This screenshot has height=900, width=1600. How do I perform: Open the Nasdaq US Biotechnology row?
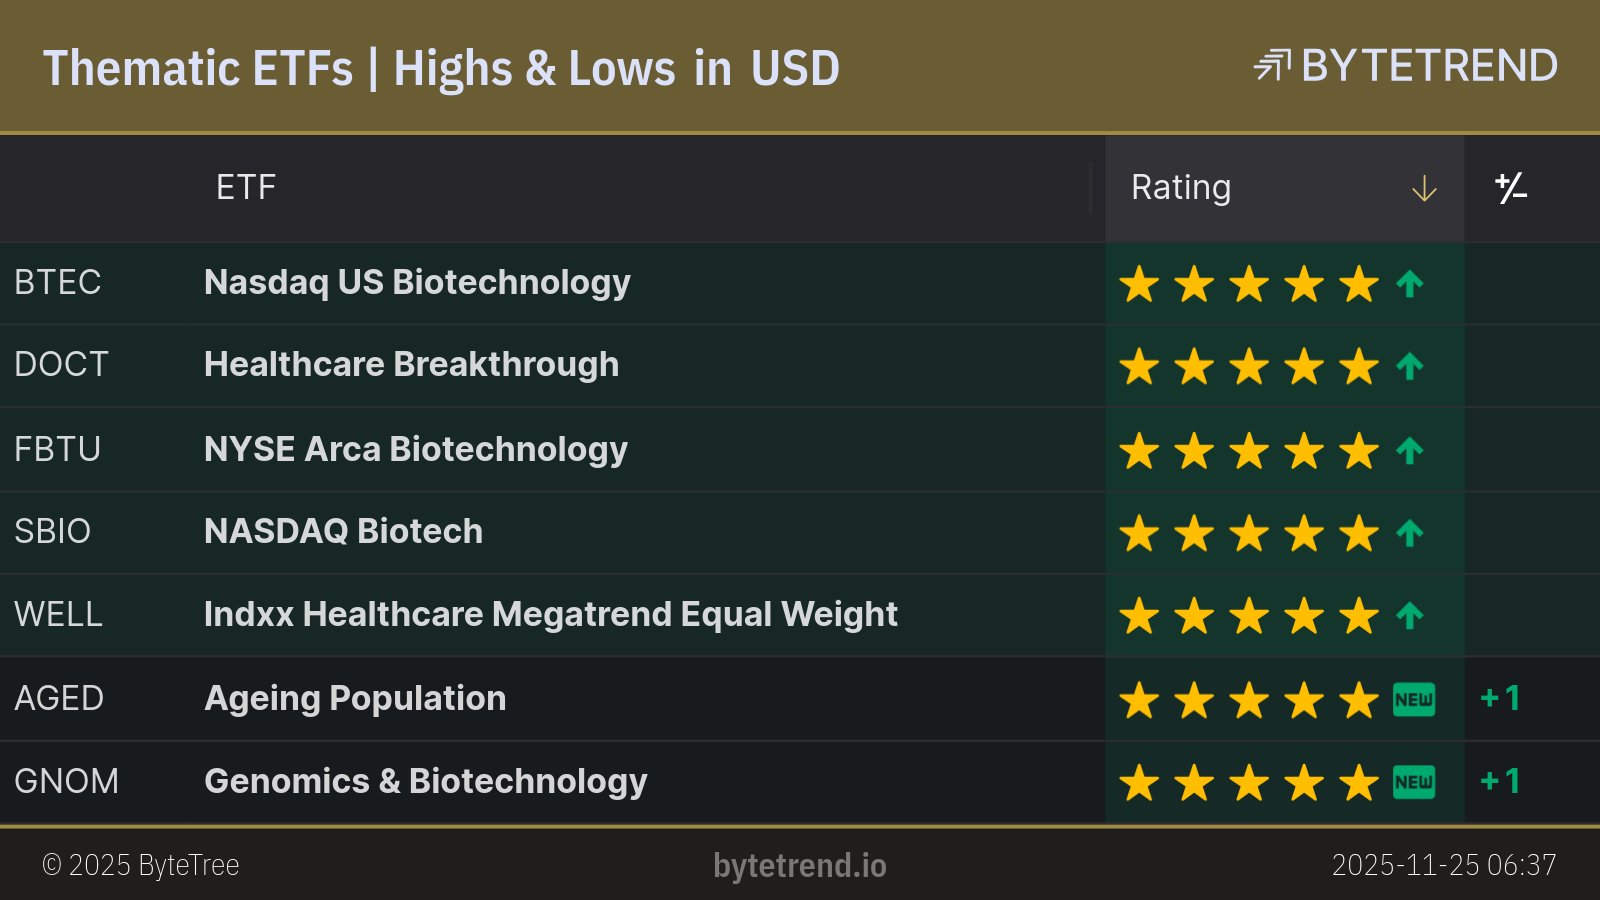[417, 283]
